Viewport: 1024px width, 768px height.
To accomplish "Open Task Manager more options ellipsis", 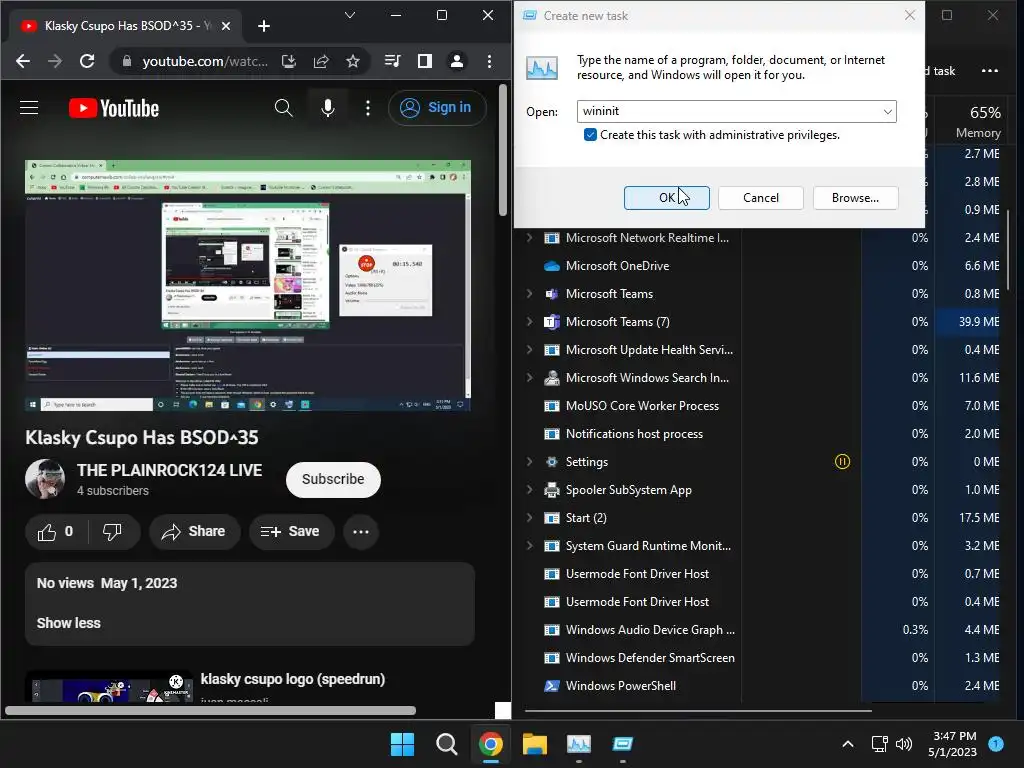I will [990, 71].
